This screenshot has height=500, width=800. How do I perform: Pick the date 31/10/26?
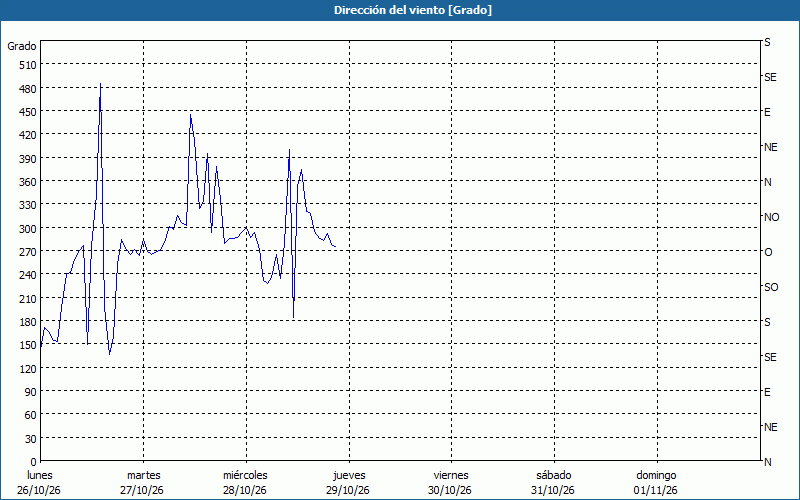tap(553, 490)
